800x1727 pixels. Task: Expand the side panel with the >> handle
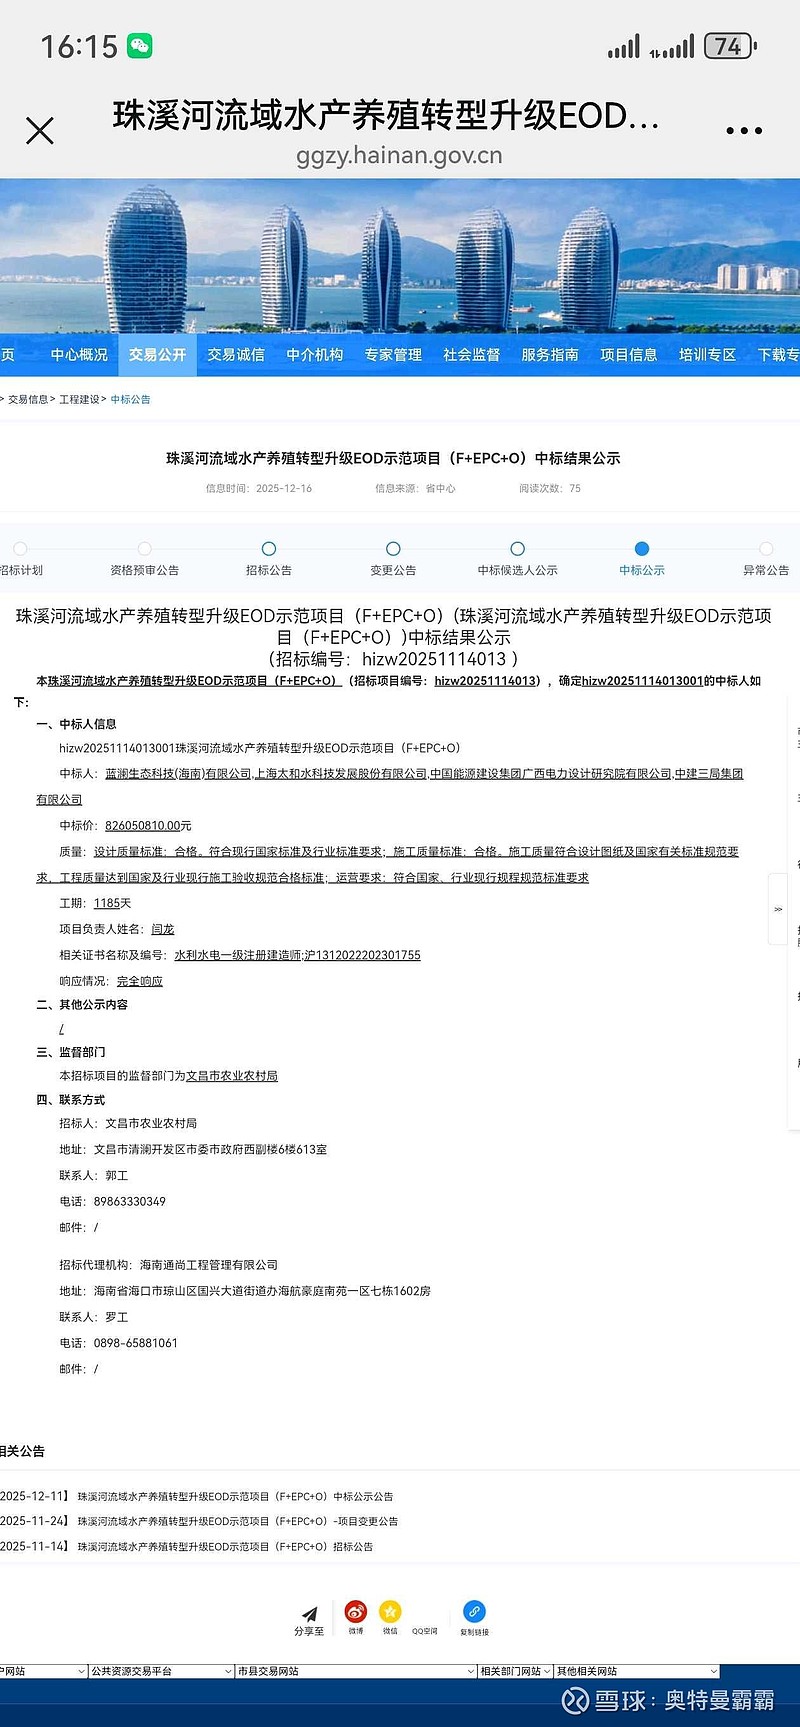(778, 909)
